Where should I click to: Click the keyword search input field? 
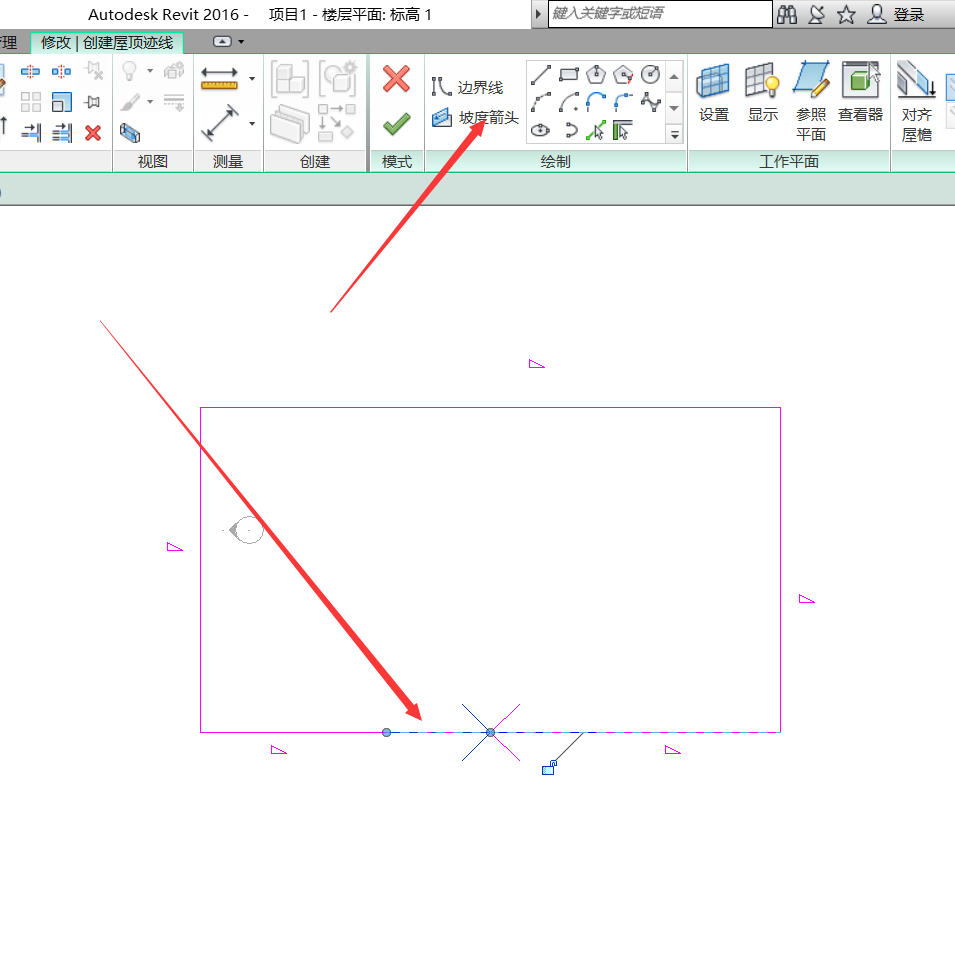click(659, 14)
